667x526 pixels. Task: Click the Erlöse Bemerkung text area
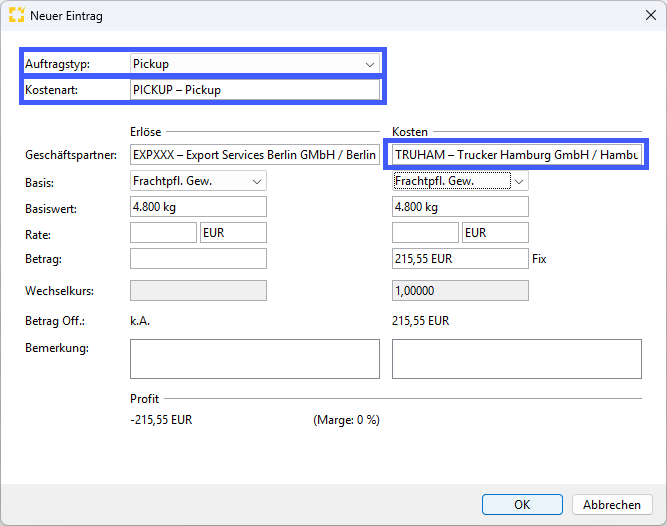255,359
